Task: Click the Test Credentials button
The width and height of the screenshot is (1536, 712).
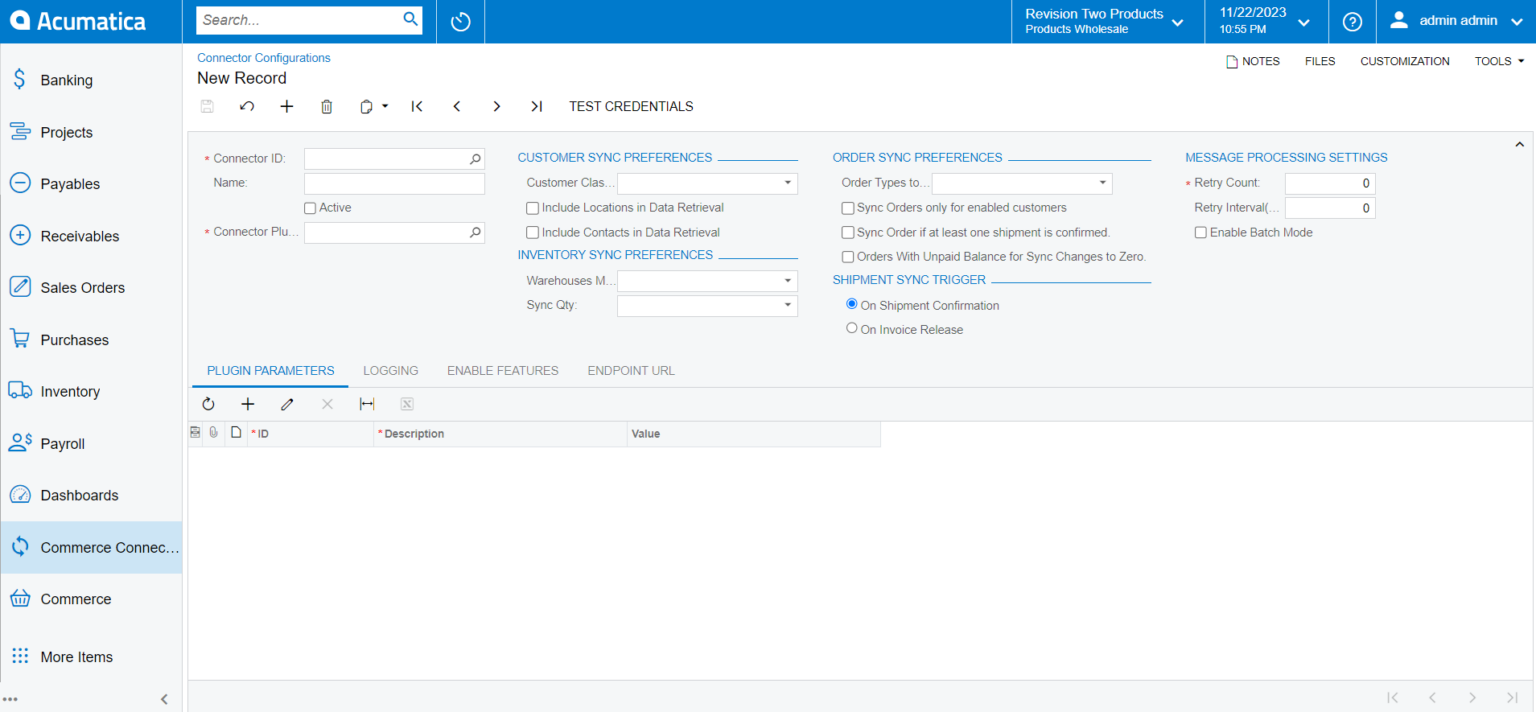Action: pos(631,106)
